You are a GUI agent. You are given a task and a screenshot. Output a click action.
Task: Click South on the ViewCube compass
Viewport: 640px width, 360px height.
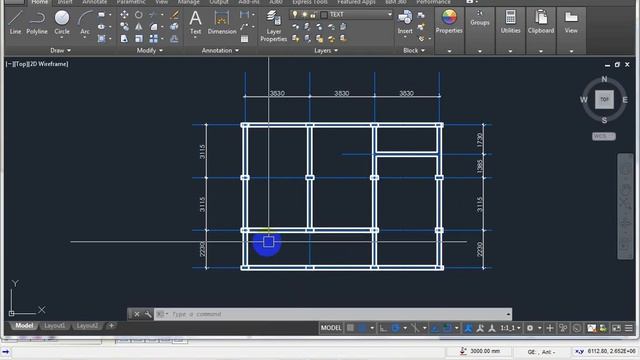click(x=604, y=120)
